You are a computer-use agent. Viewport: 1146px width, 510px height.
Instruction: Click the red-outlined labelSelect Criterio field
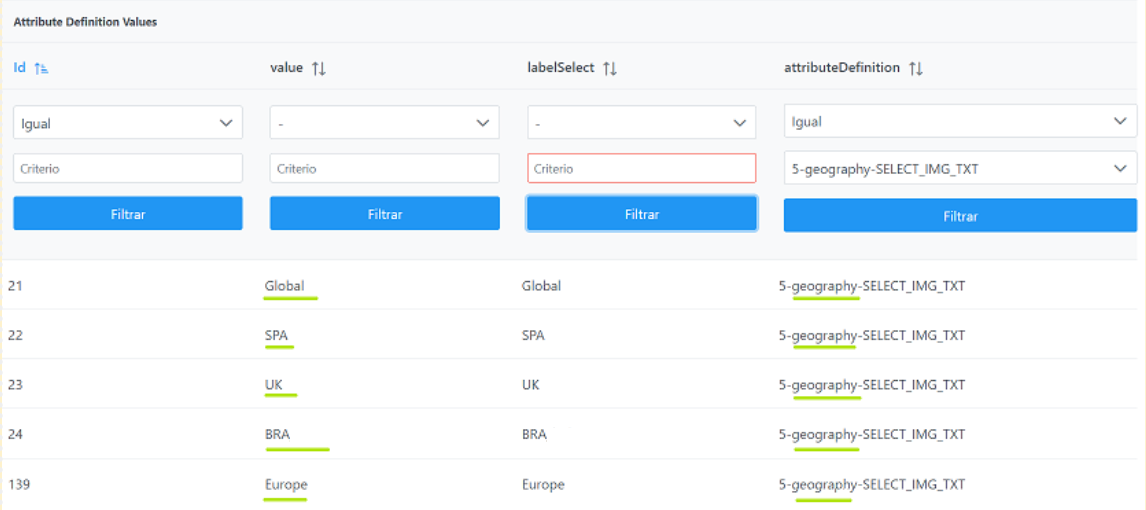tap(641, 168)
